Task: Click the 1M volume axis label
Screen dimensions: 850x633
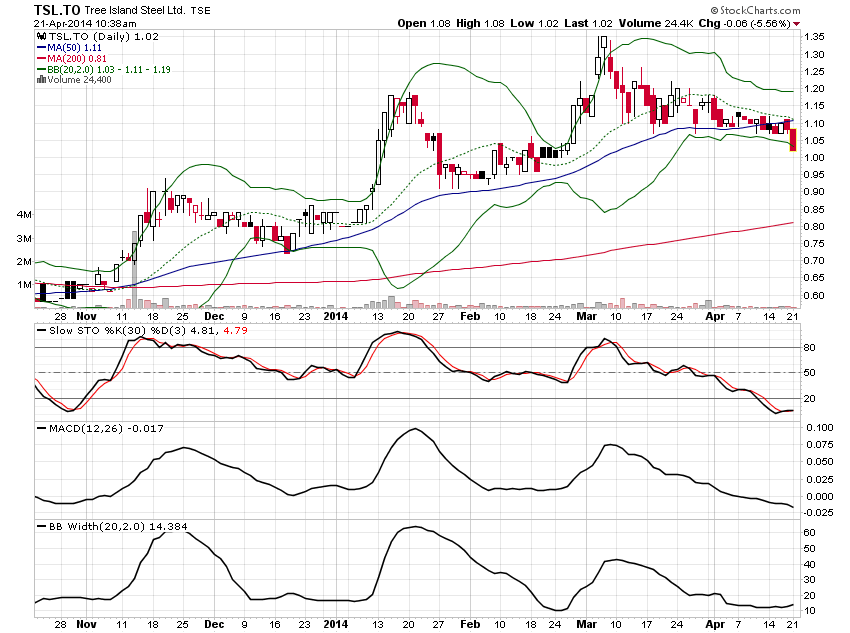Action: [x=24, y=285]
